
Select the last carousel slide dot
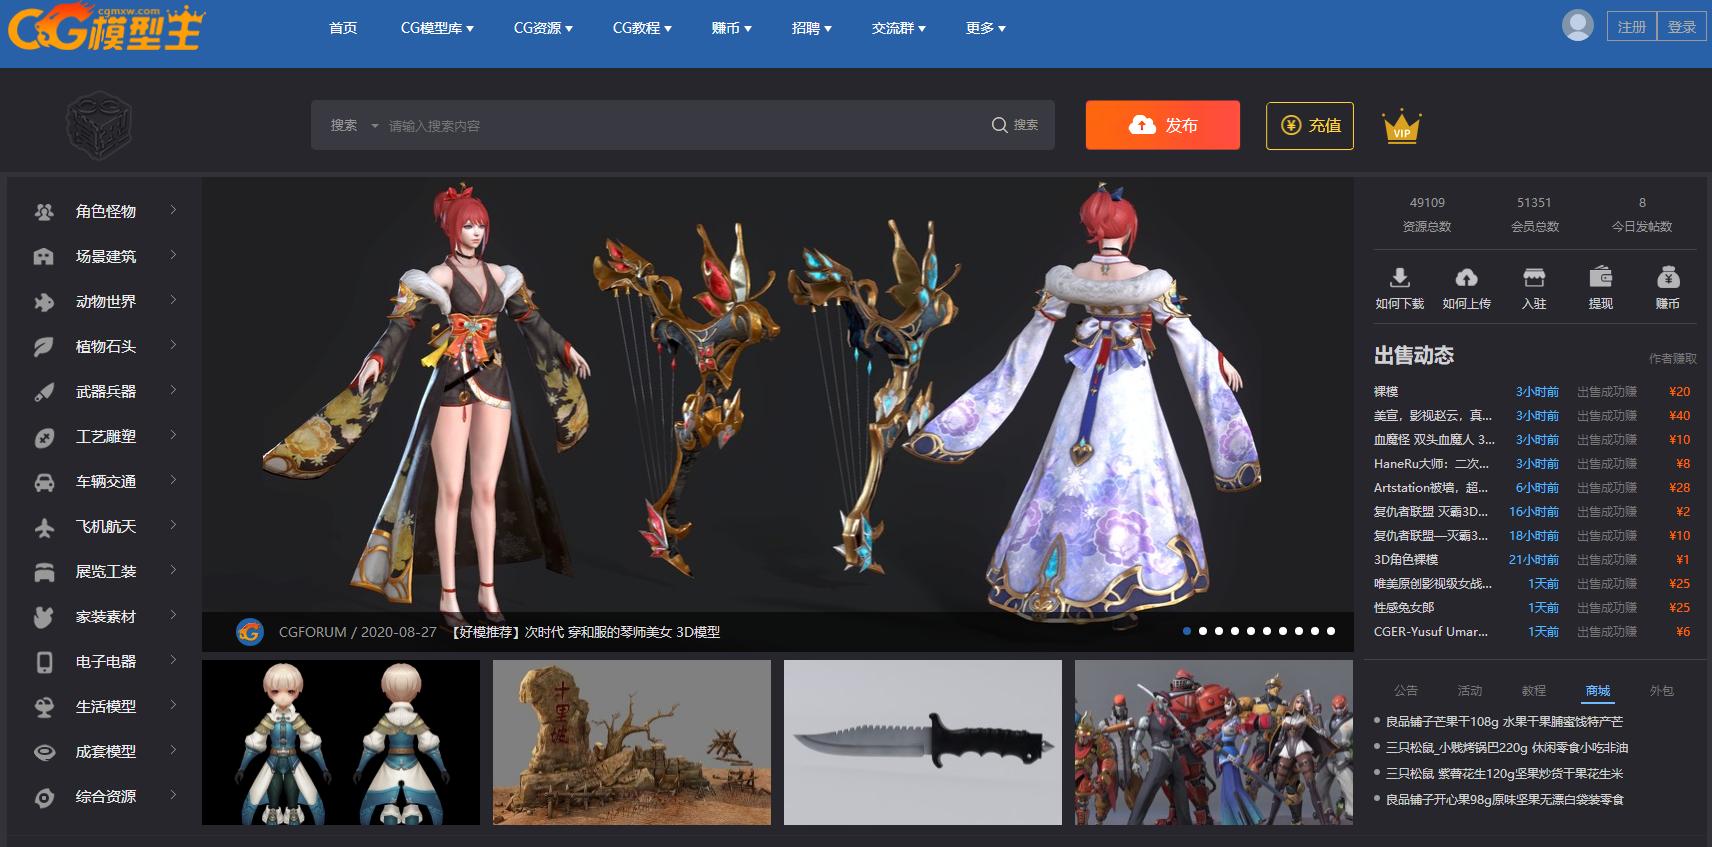[x=1331, y=631]
